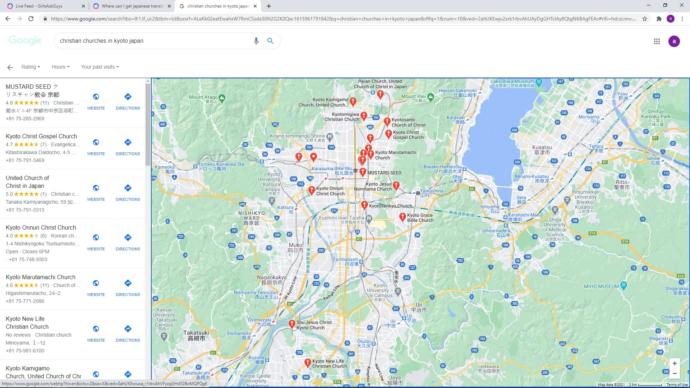The image size is (690, 388).
Task: Expand the Rating filter dropdown
Action: [x=30, y=67]
